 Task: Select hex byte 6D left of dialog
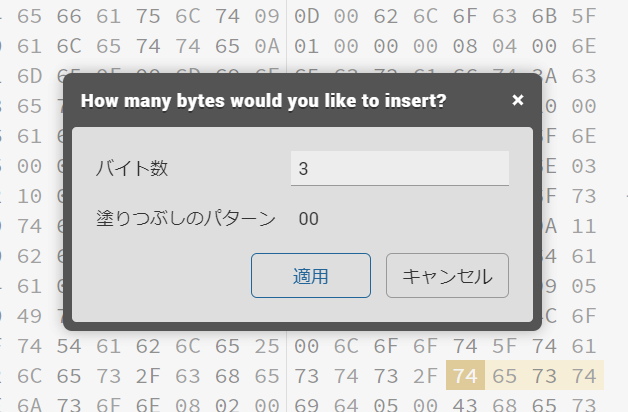tap(29, 76)
